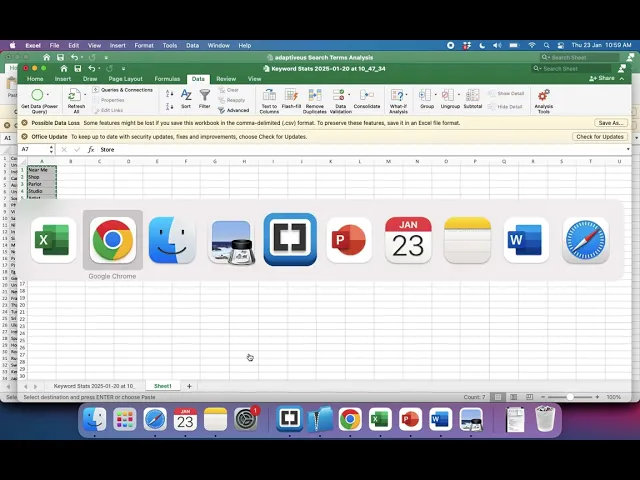Open Analysis Tools in ribbon
This screenshot has width=640, height=480.
tap(544, 101)
